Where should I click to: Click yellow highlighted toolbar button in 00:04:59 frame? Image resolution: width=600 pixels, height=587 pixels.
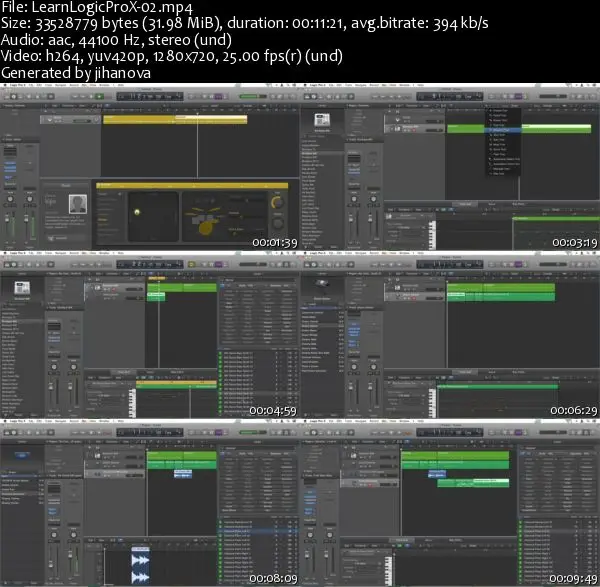[192, 264]
